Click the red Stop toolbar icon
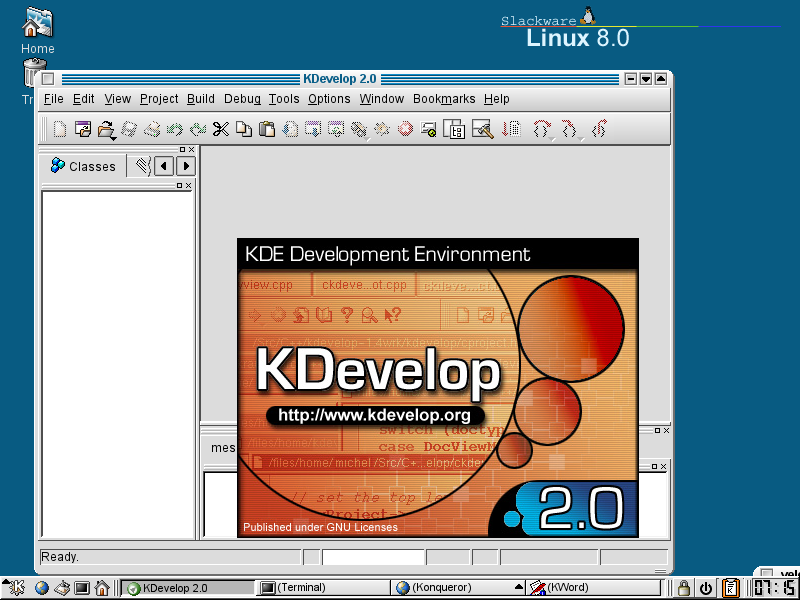 point(405,129)
